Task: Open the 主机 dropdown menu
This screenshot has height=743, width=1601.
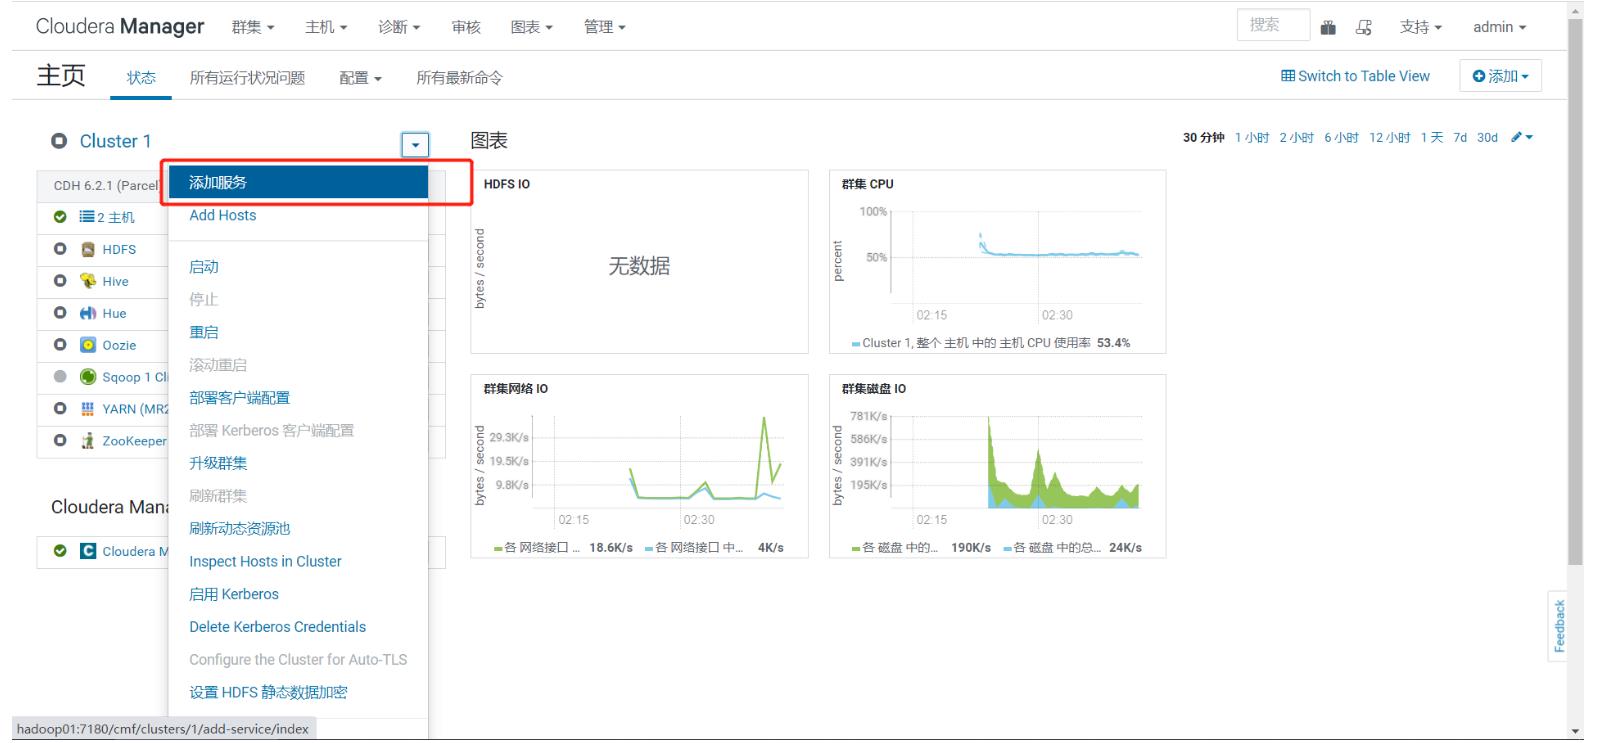Action: [326, 28]
